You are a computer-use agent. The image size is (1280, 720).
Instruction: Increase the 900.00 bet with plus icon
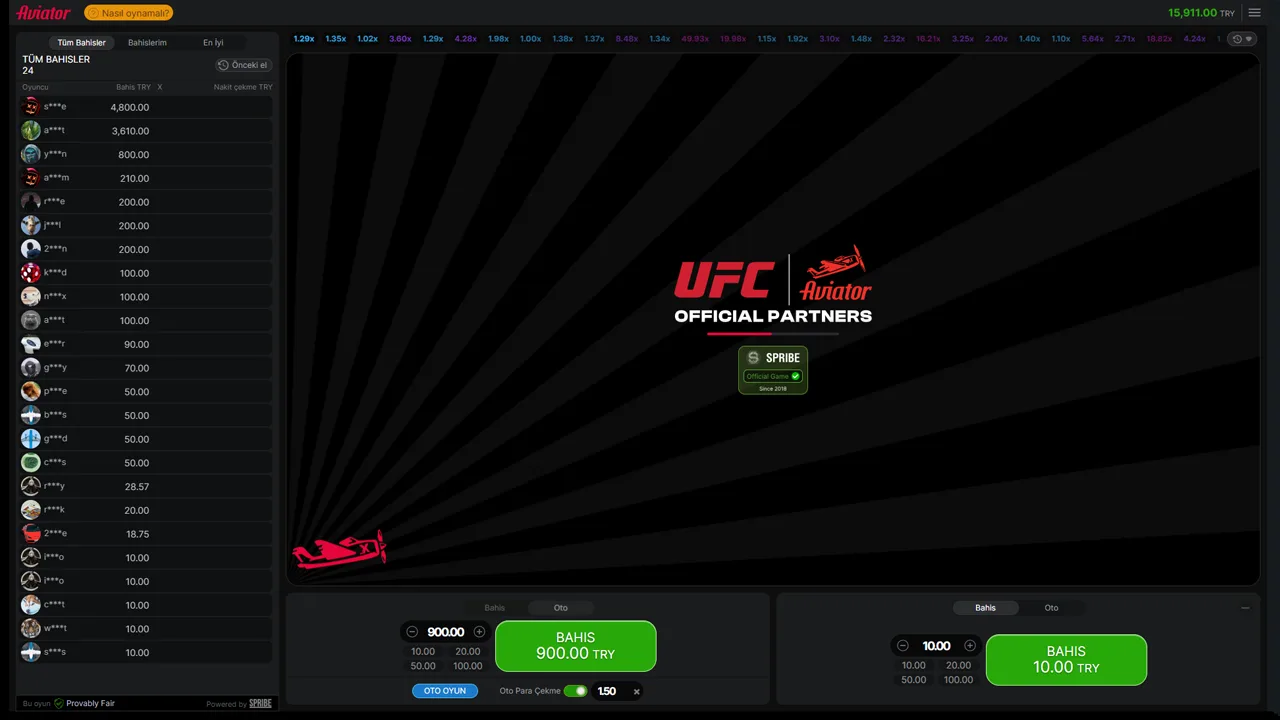coord(480,632)
